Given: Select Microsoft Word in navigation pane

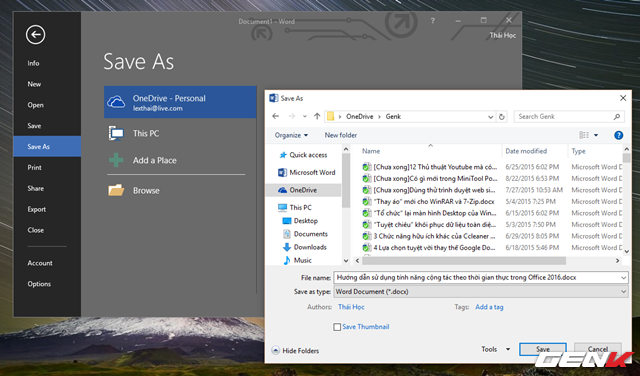Looking at the screenshot, I should click(x=307, y=172).
